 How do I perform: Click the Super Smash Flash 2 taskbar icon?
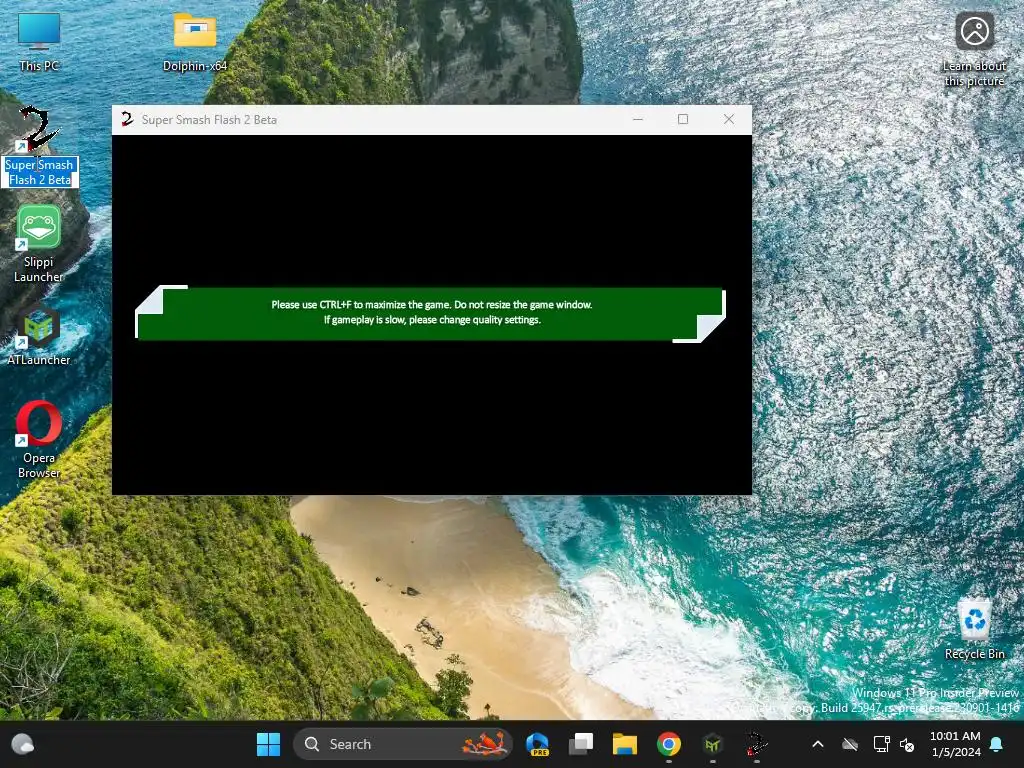pos(756,744)
